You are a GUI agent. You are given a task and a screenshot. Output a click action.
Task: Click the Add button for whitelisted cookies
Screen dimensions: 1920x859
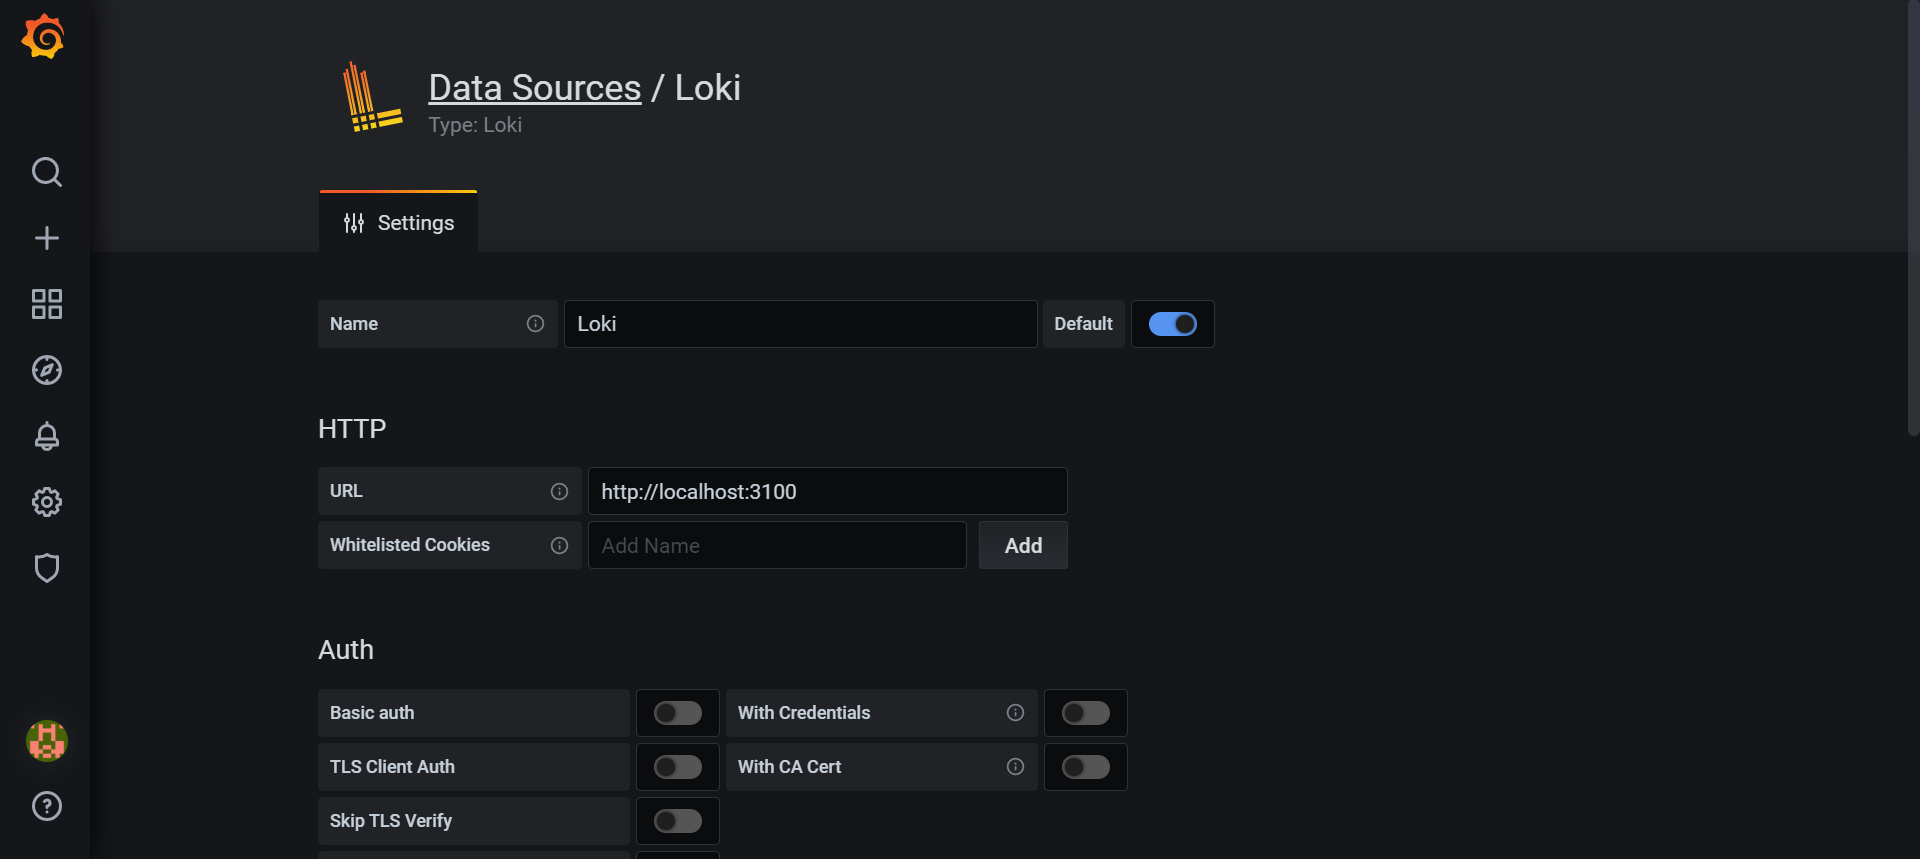click(1022, 545)
